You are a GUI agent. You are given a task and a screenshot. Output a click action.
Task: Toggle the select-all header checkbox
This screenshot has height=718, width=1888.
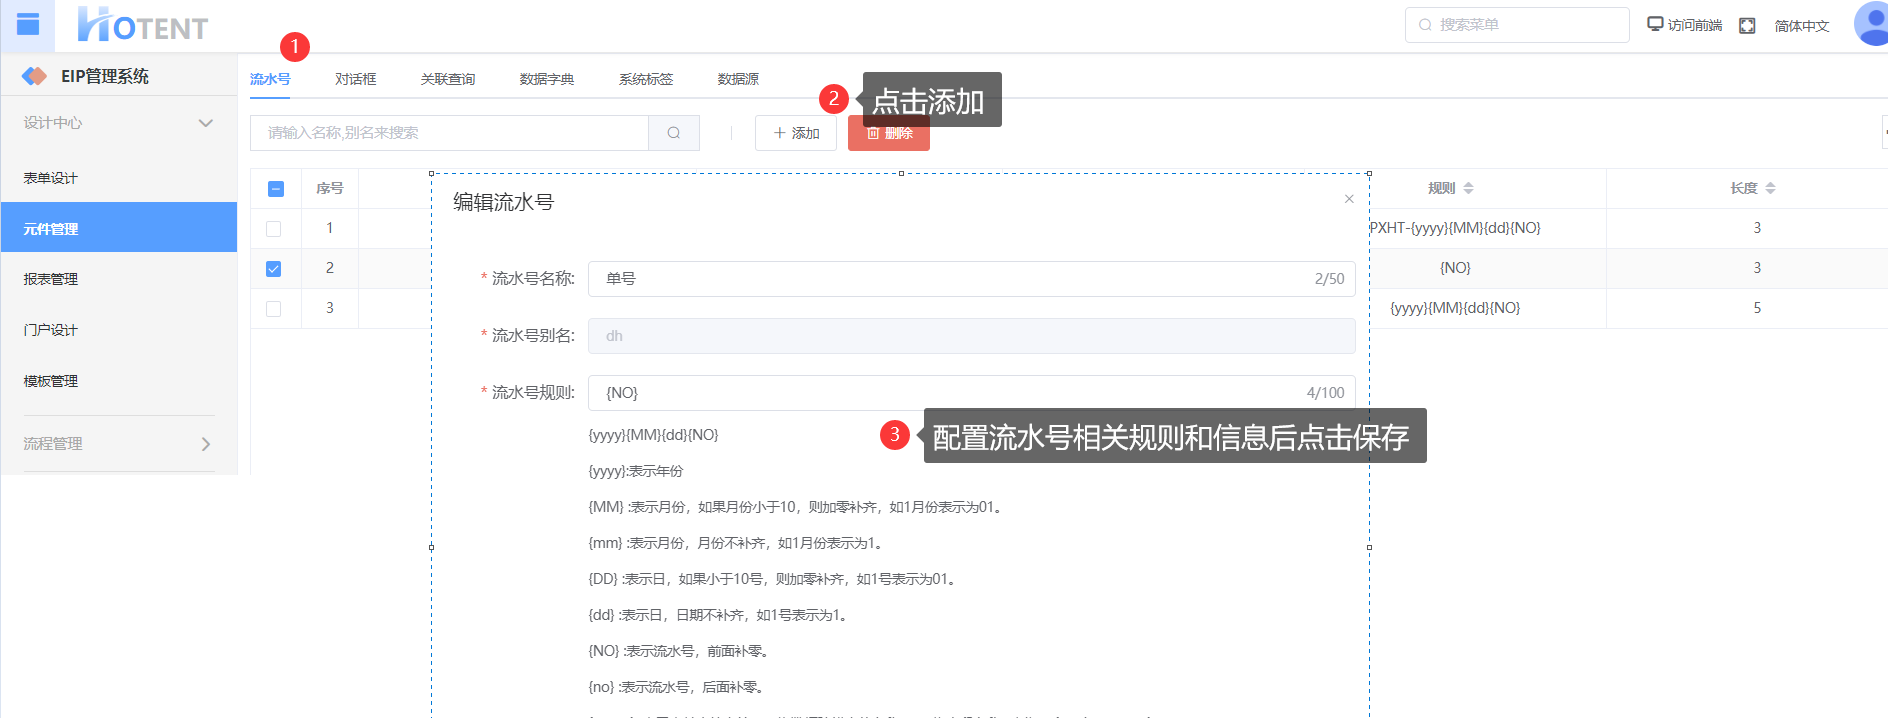click(276, 189)
